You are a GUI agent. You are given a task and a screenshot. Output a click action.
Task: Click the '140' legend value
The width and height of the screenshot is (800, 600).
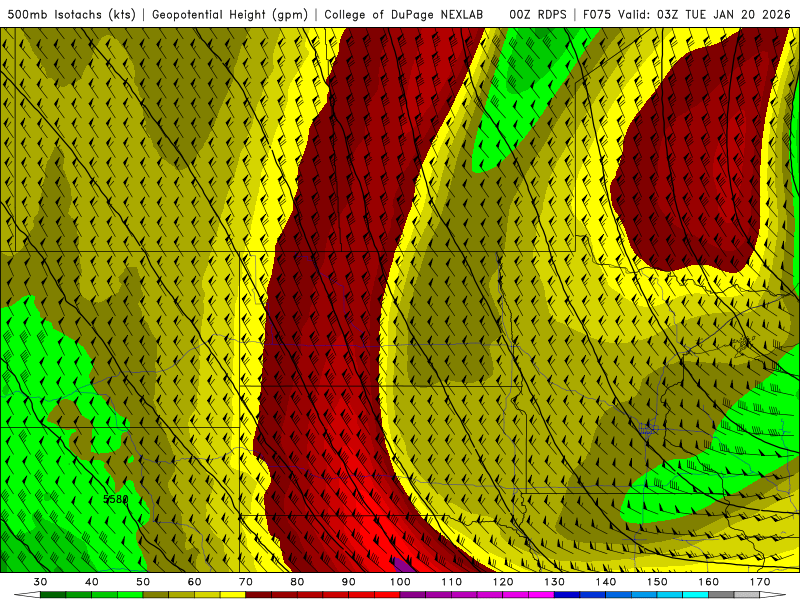(606, 582)
